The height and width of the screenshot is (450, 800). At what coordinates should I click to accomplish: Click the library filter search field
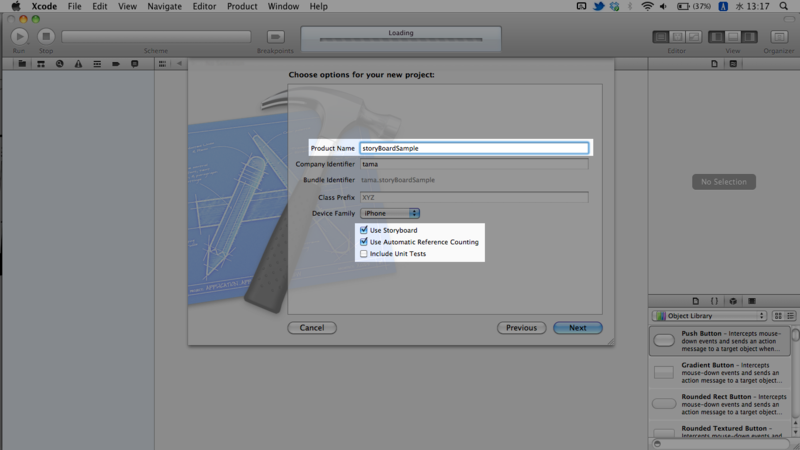[722, 443]
